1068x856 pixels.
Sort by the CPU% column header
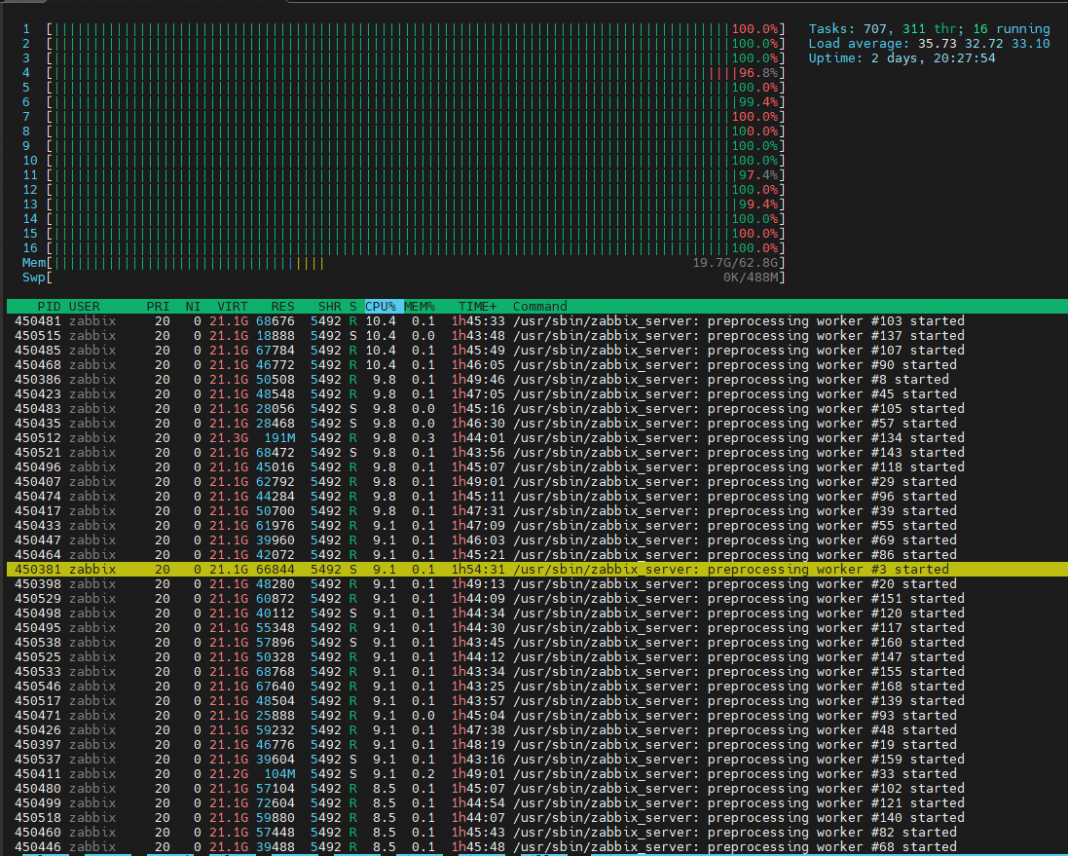pos(381,306)
